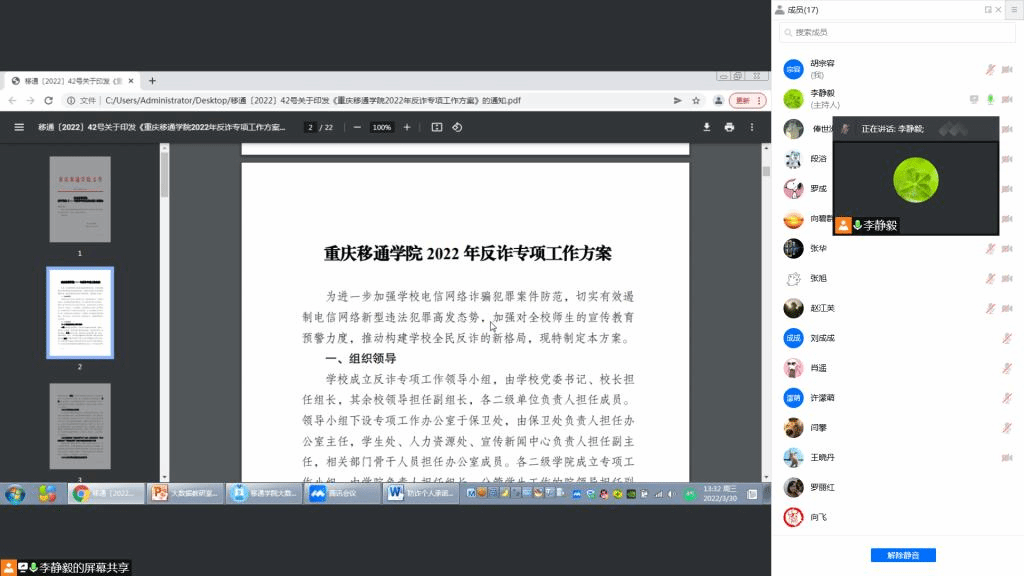Screen dimensions: 1024x576
Task: Click the 搜索成员 search field
Action: (896, 33)
